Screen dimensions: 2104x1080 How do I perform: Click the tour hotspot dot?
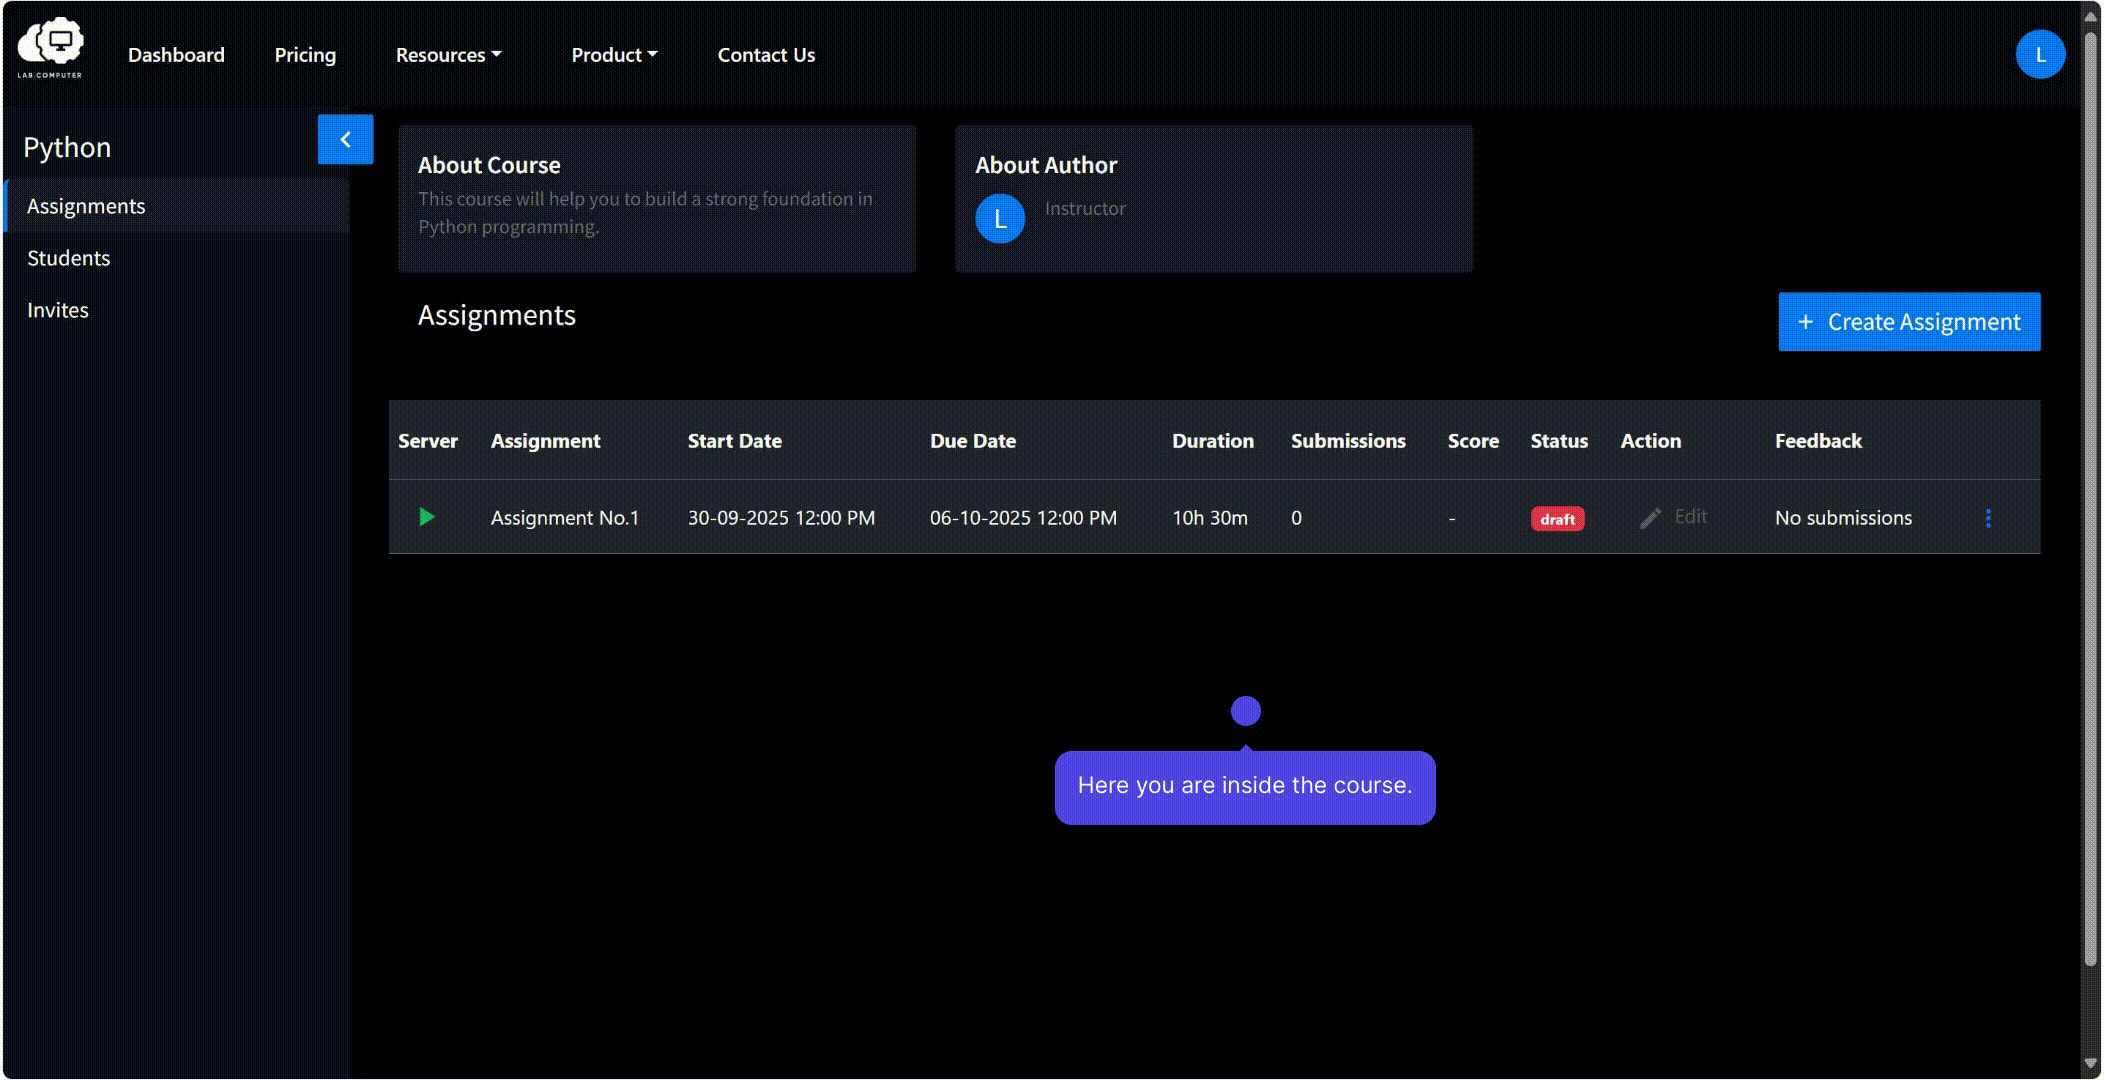pyautogui.click(x=1245, y=711)
